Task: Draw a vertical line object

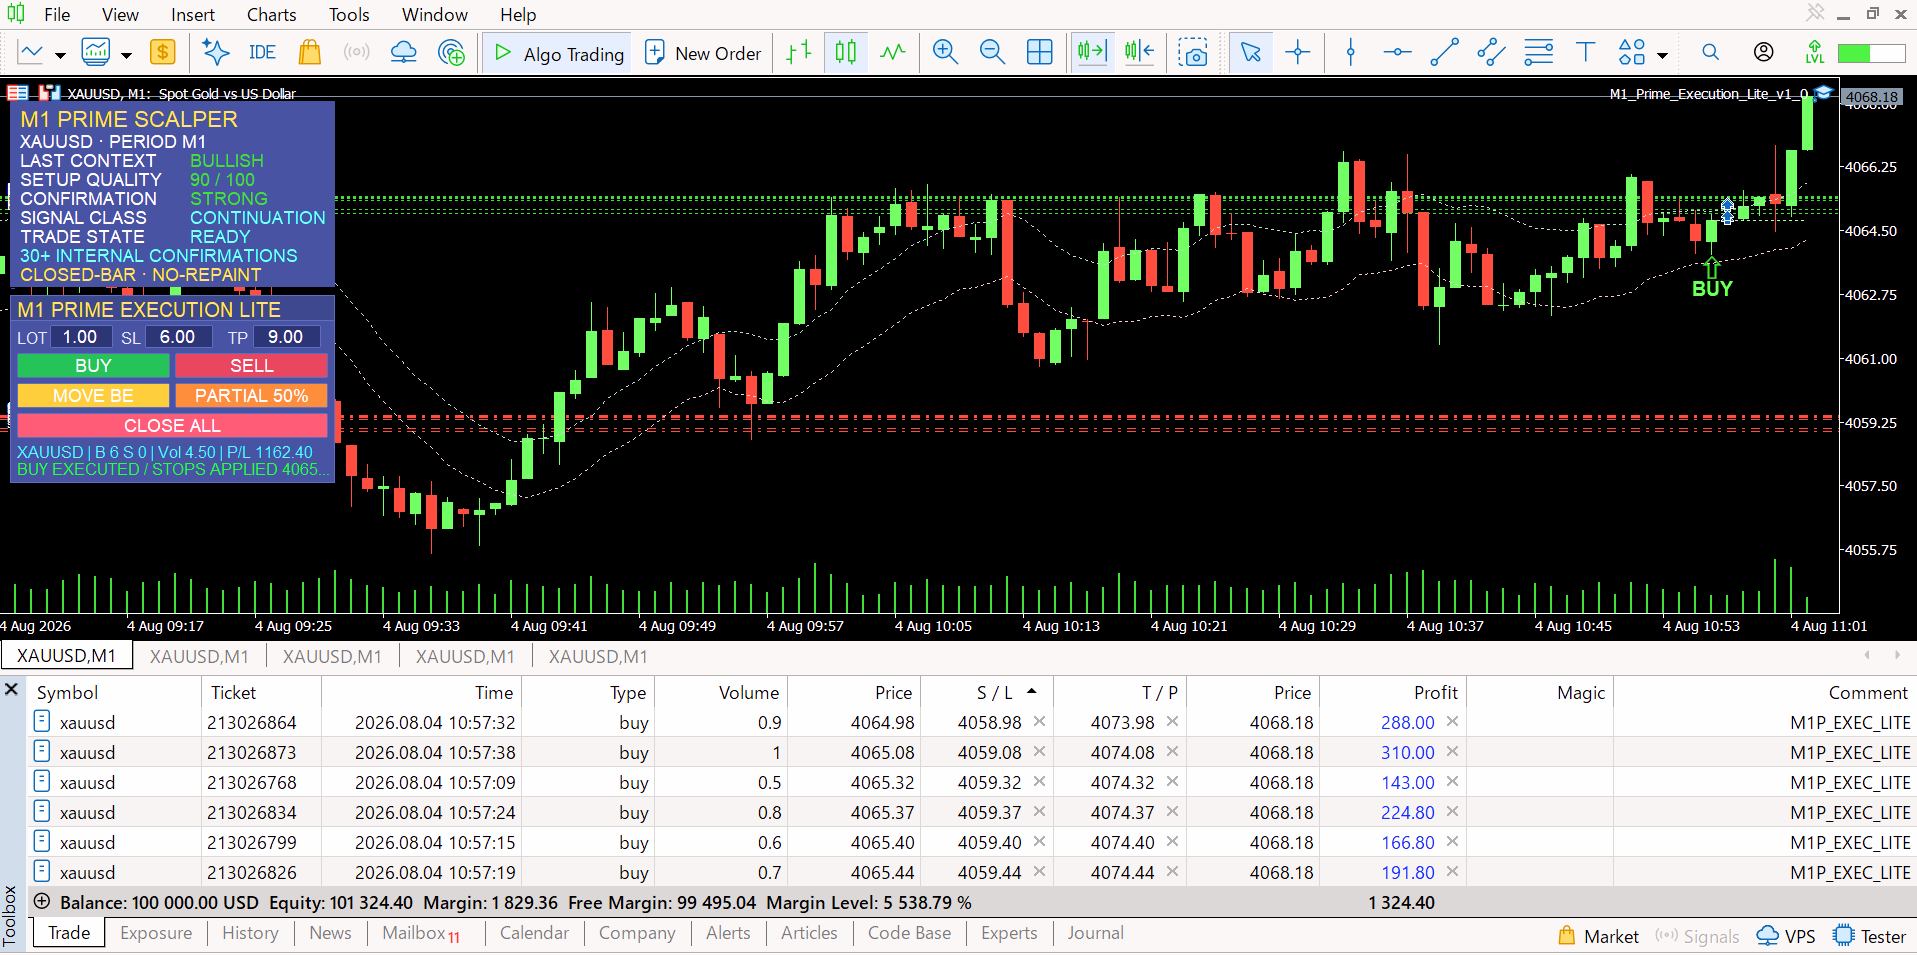Action: point(1351,53)
